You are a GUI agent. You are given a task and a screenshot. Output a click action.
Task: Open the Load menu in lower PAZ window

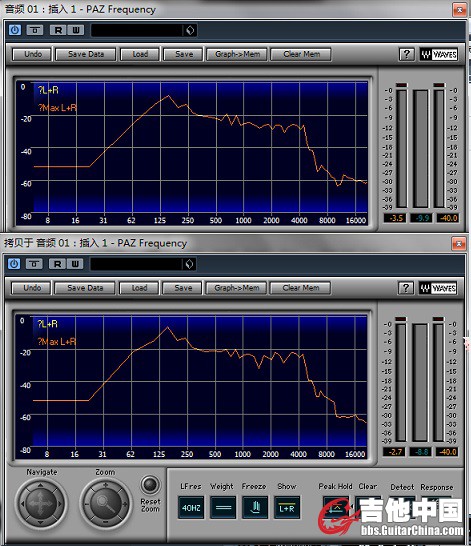tap(139, 288)
